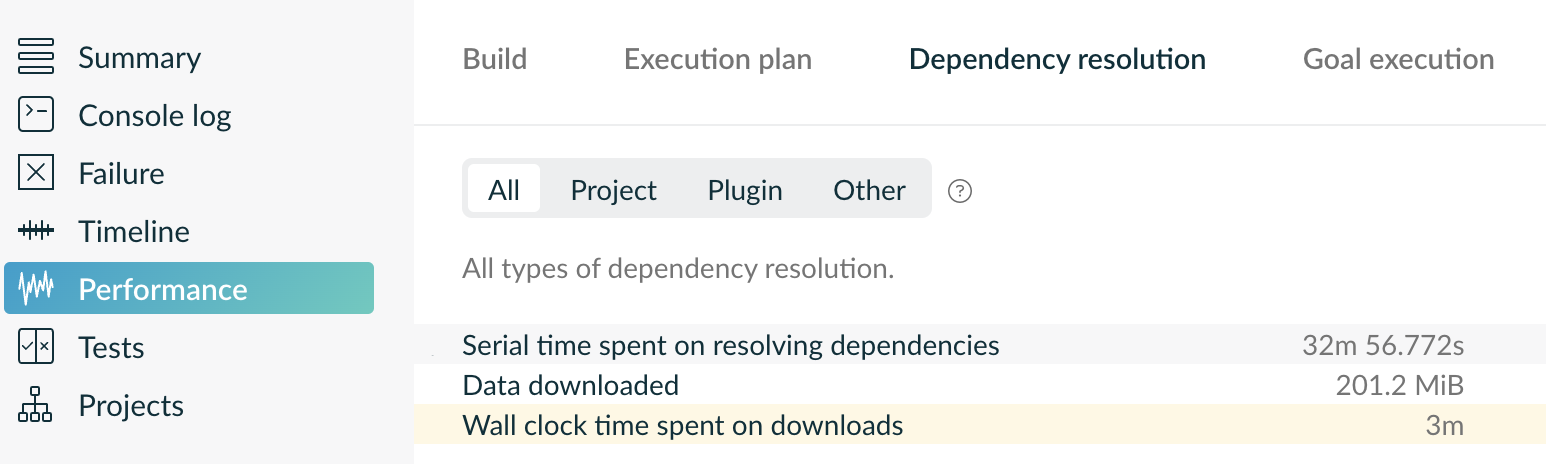
Task: Select the Other filter option
Action: pyautogui.click(x=869, y=190)
